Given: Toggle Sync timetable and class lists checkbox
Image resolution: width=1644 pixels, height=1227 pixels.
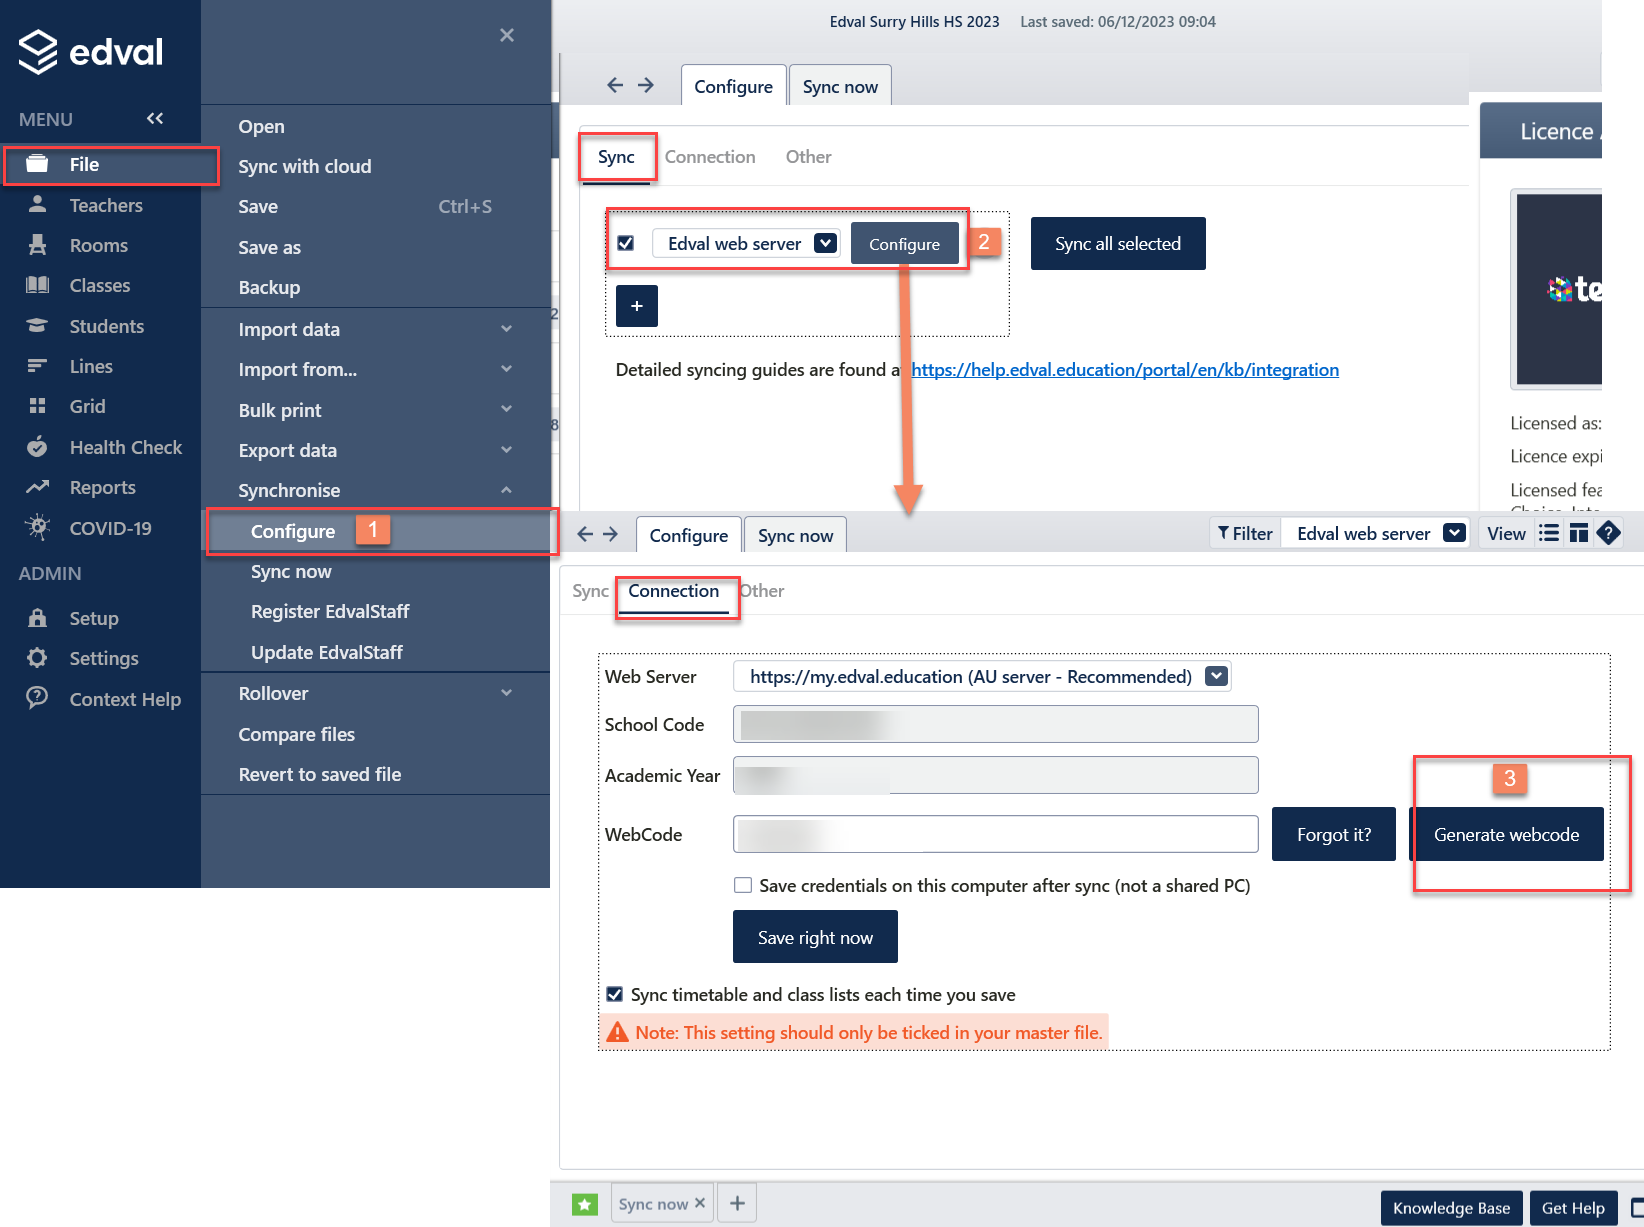Looking at the screenshot, I should point(615,994).
